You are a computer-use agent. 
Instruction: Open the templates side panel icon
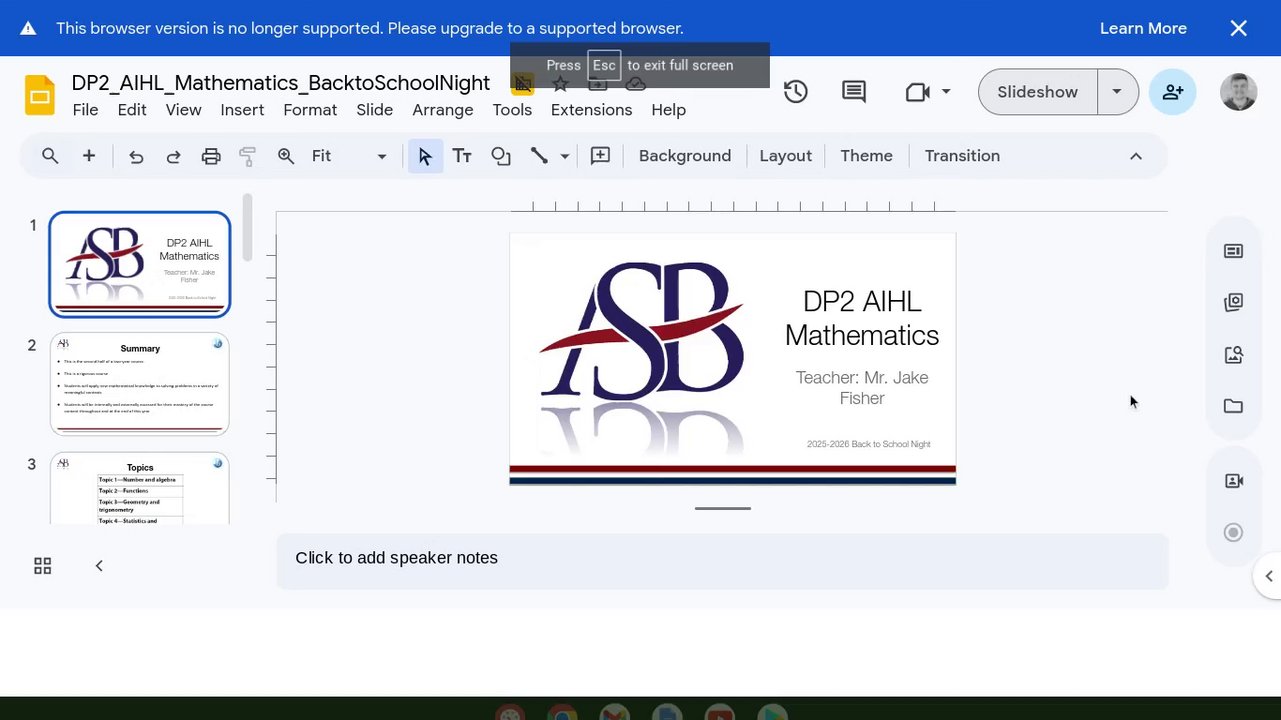point(1233,251)
